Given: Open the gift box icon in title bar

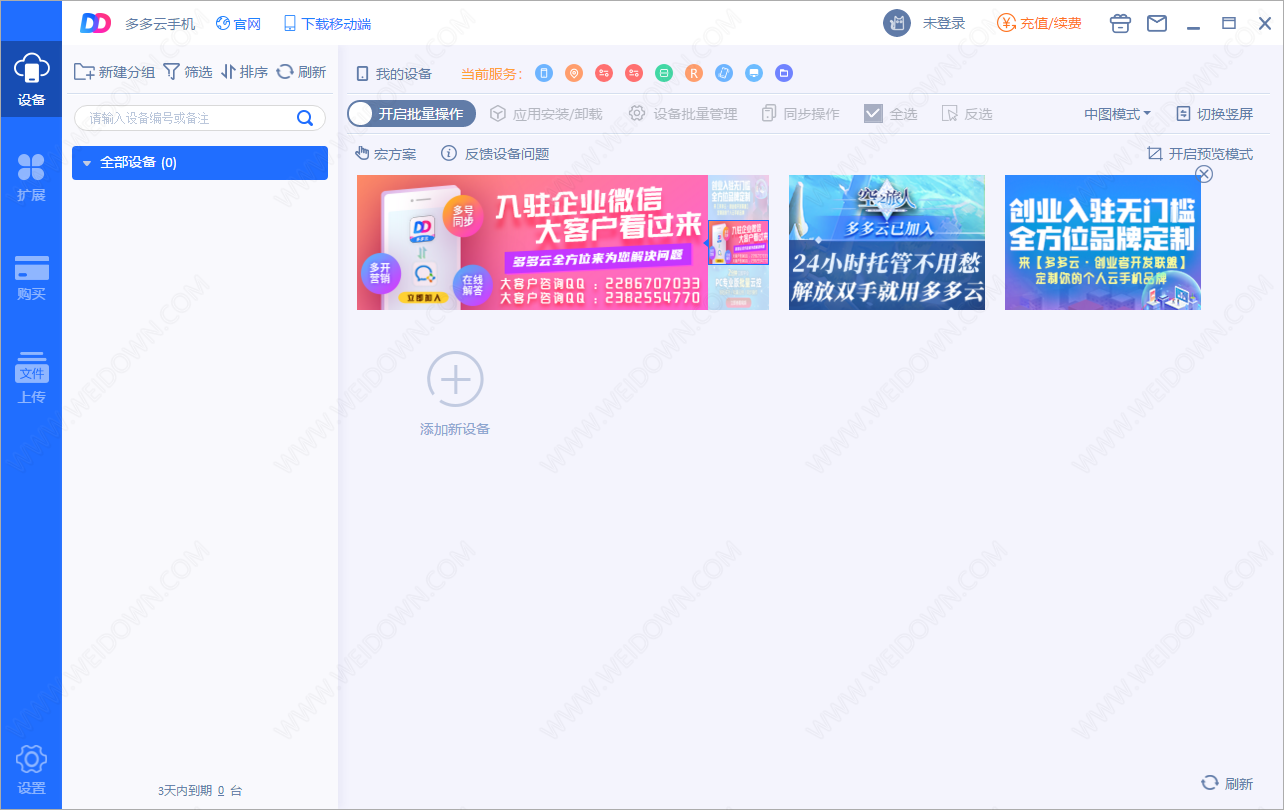Looking at the screenshot, I should 1121,23.
